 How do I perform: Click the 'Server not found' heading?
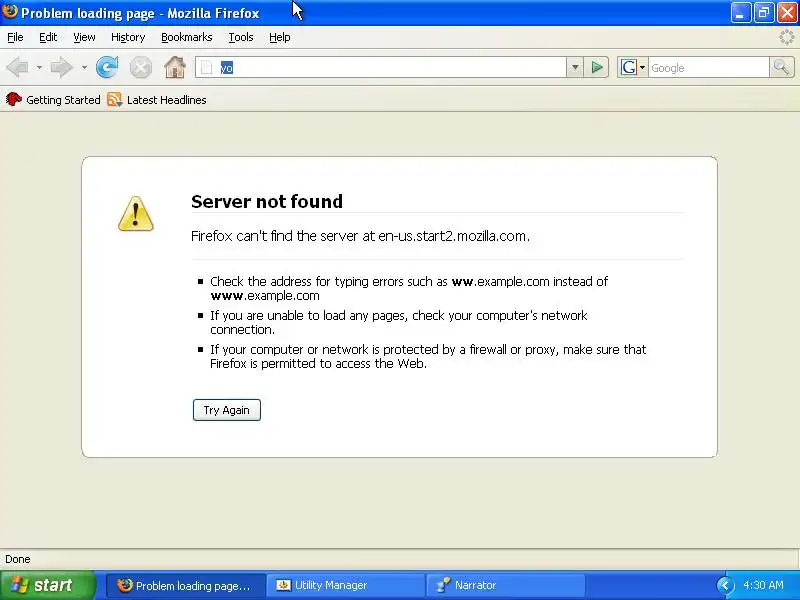(267, 202)
